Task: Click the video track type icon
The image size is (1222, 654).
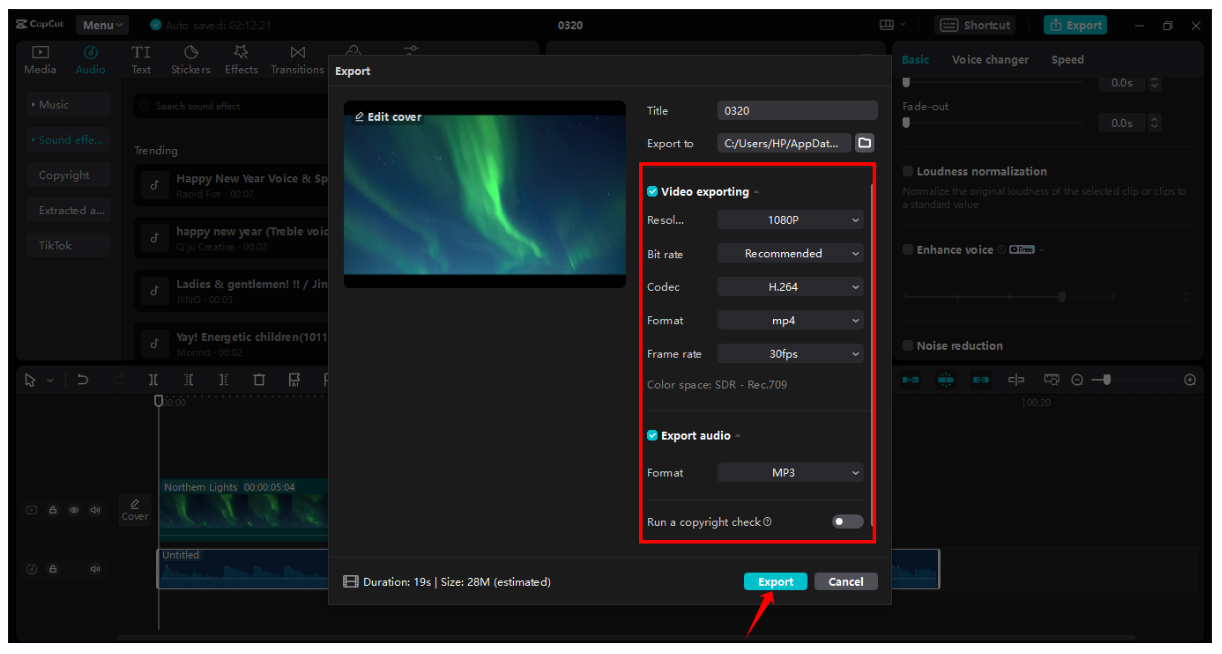Action: point(32,510)
